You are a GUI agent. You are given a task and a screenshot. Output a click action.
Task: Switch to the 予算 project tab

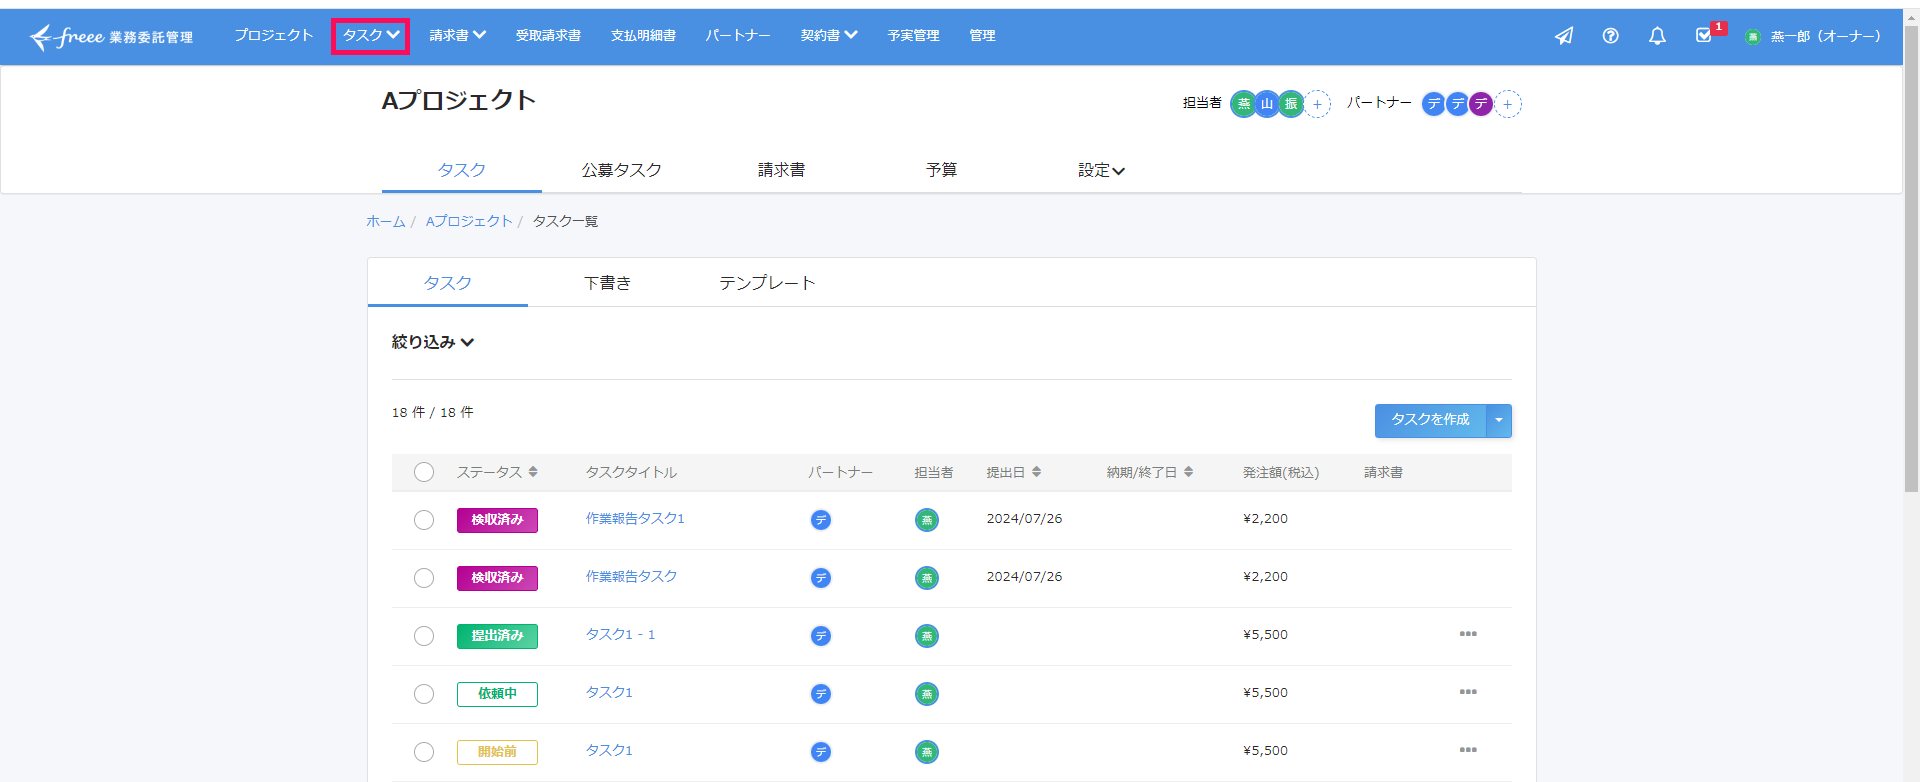point(942,170)
